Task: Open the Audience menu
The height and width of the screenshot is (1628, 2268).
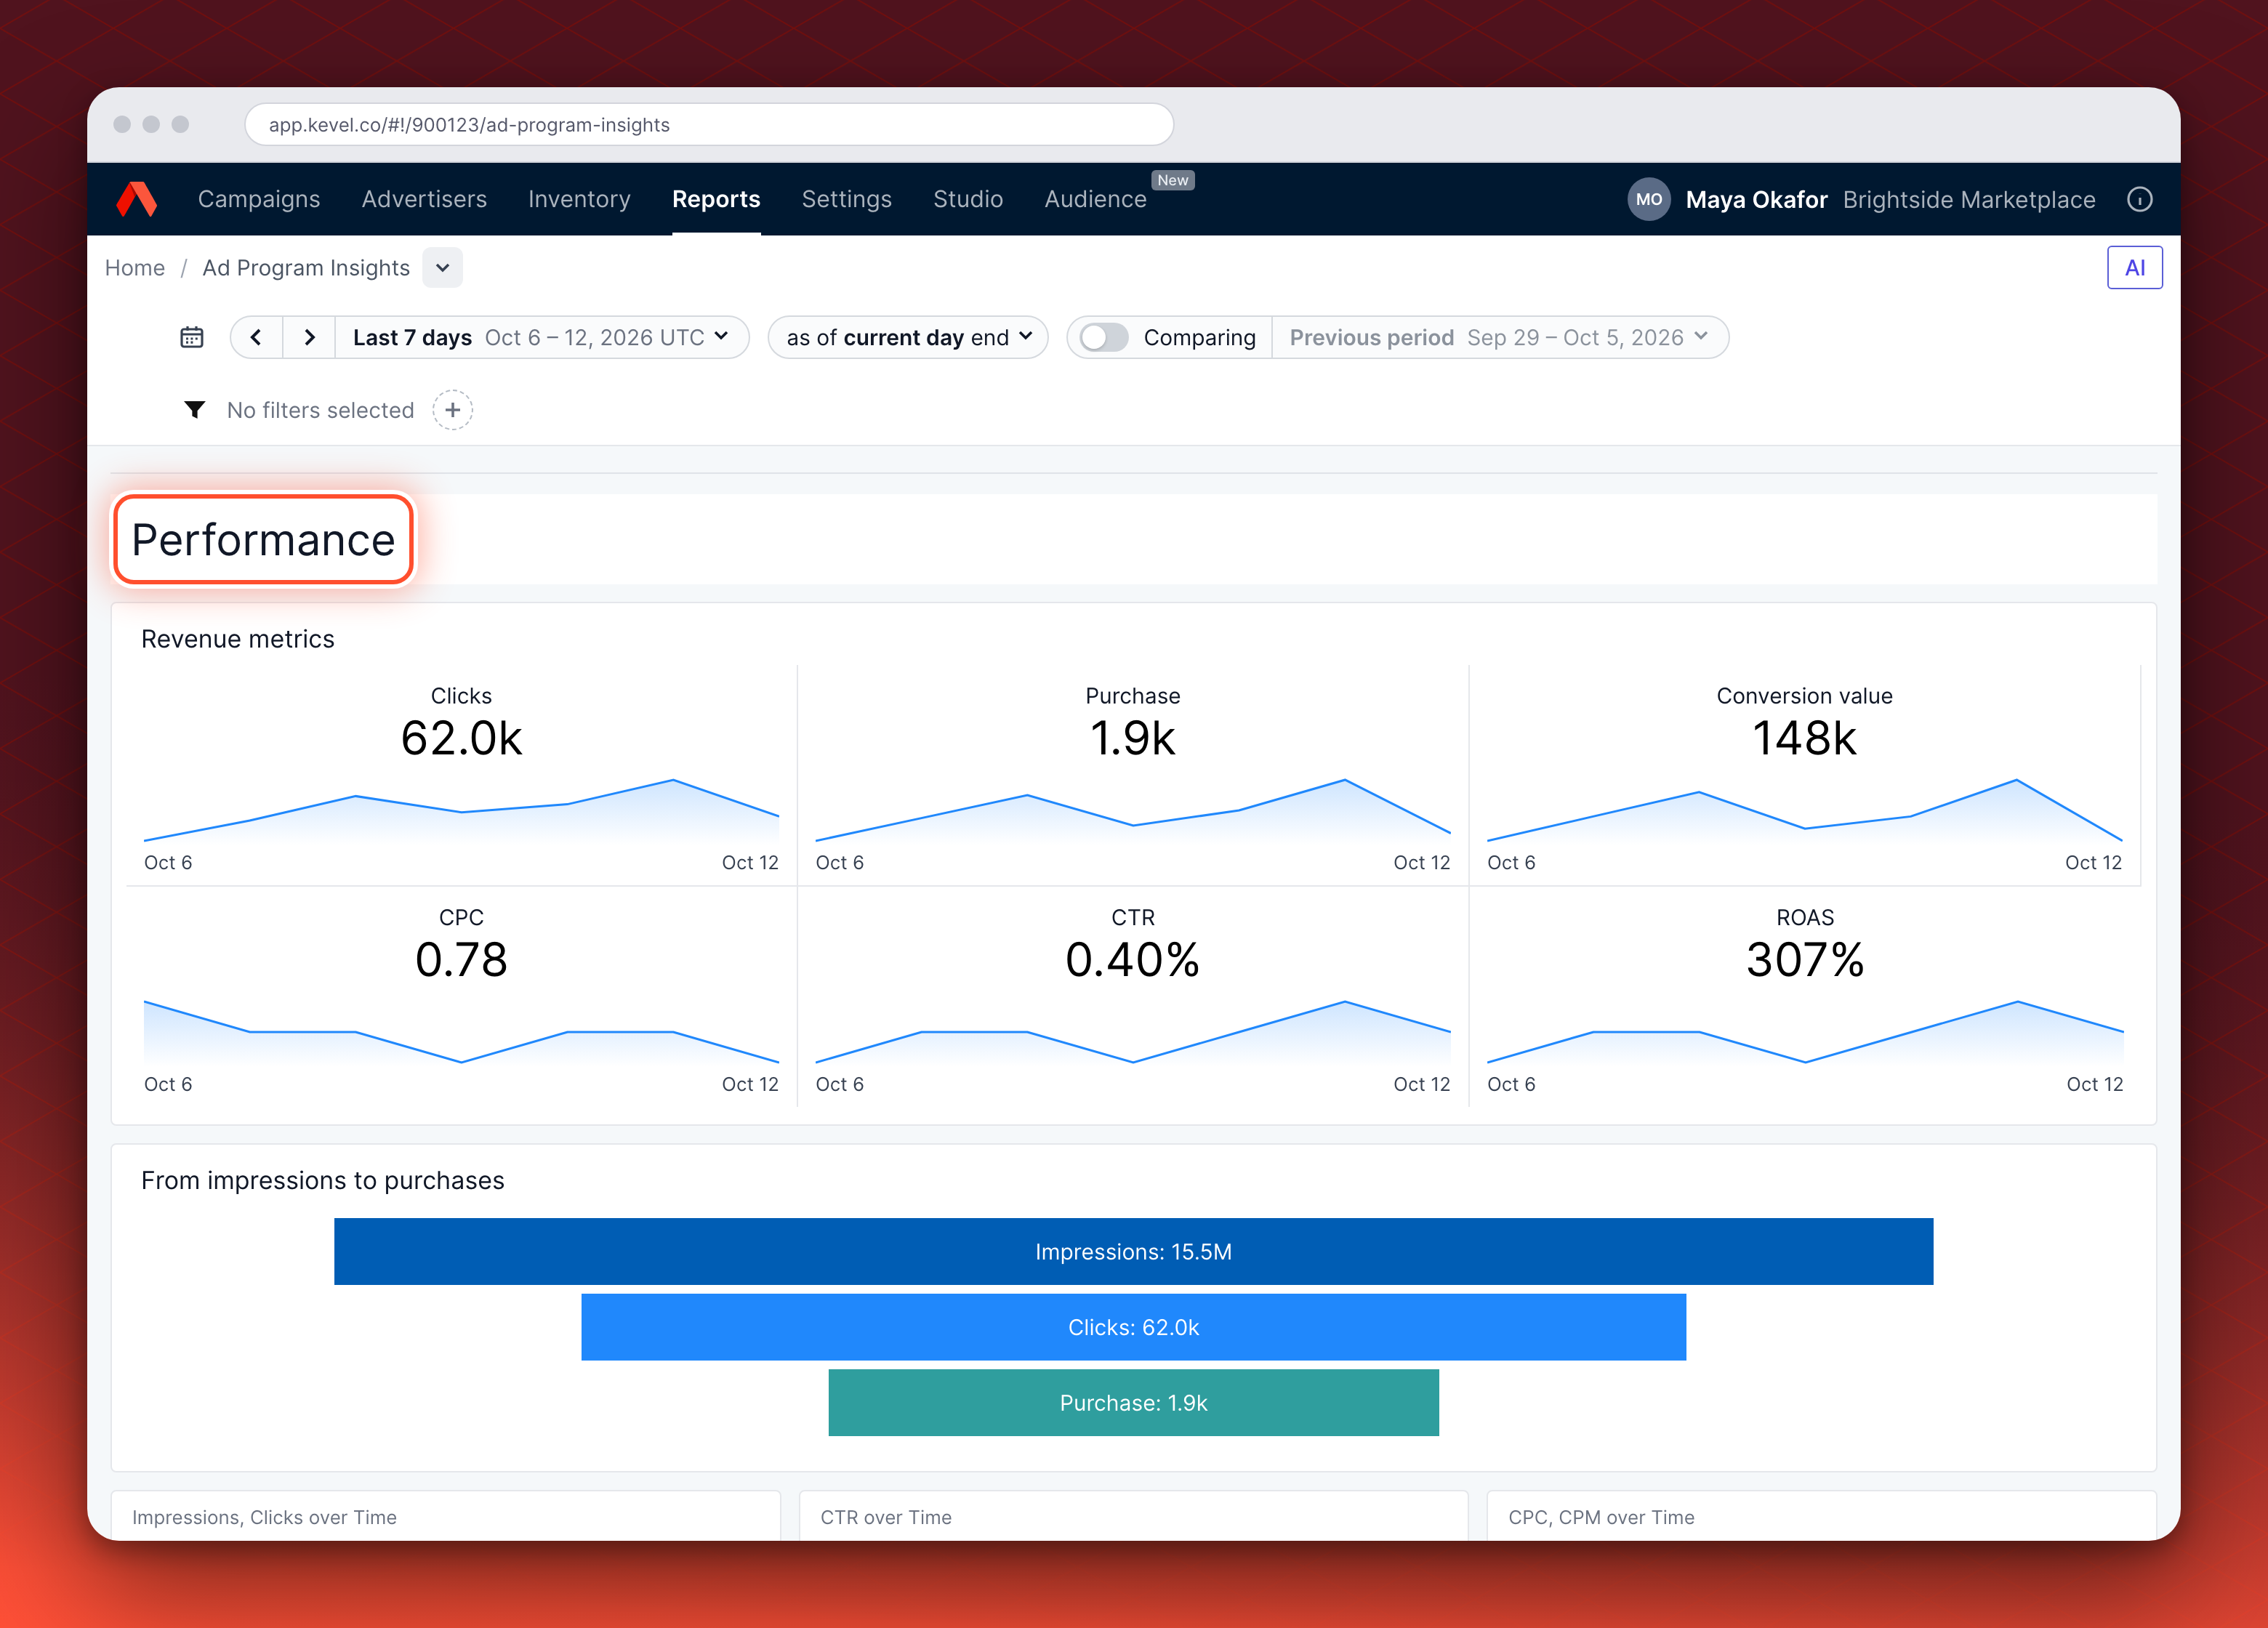Action: point(1095,199)
